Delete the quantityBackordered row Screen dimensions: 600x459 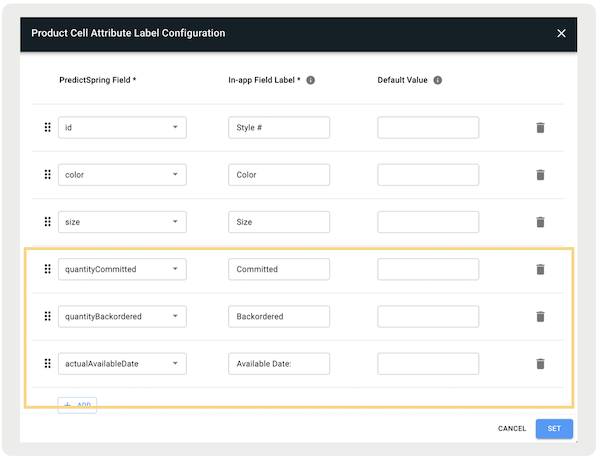point(540,317)
